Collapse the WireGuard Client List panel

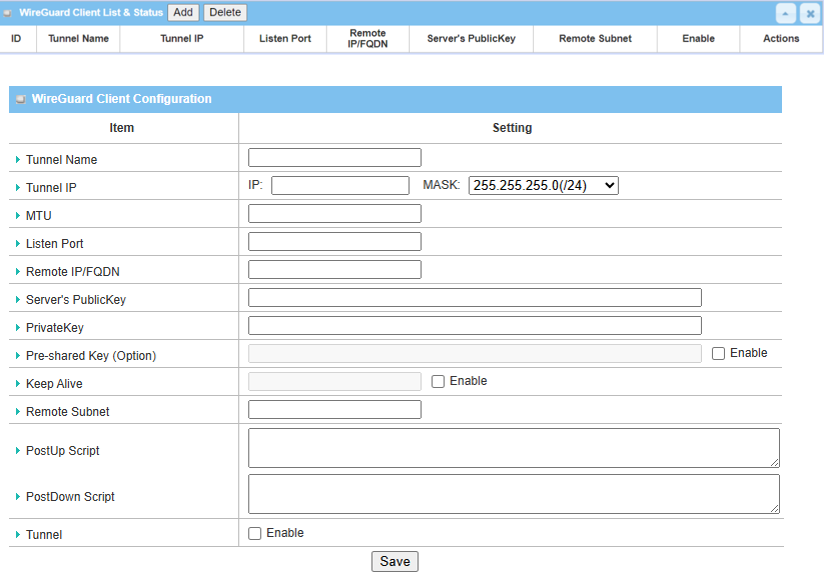click(x=786, y=13)
